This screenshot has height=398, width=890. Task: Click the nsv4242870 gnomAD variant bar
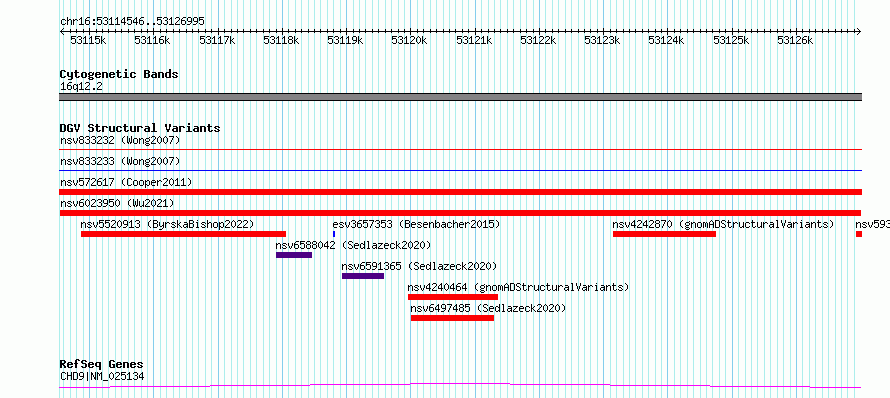pos(664,234)
